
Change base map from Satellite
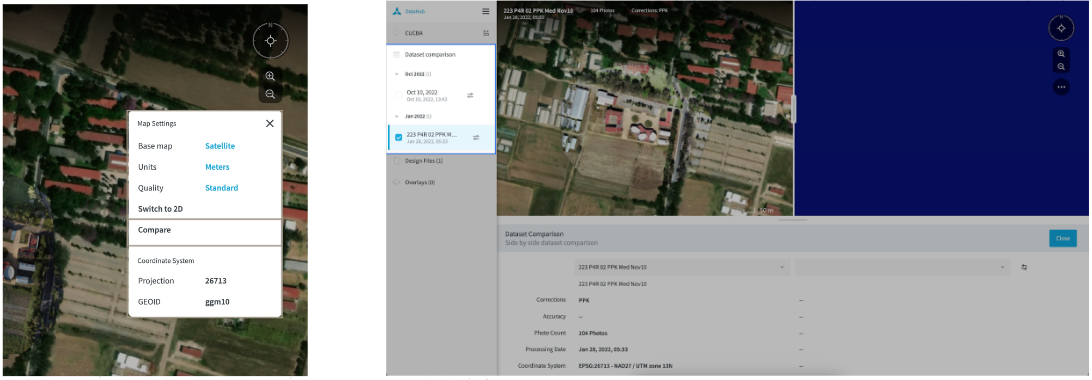point(220,146)
